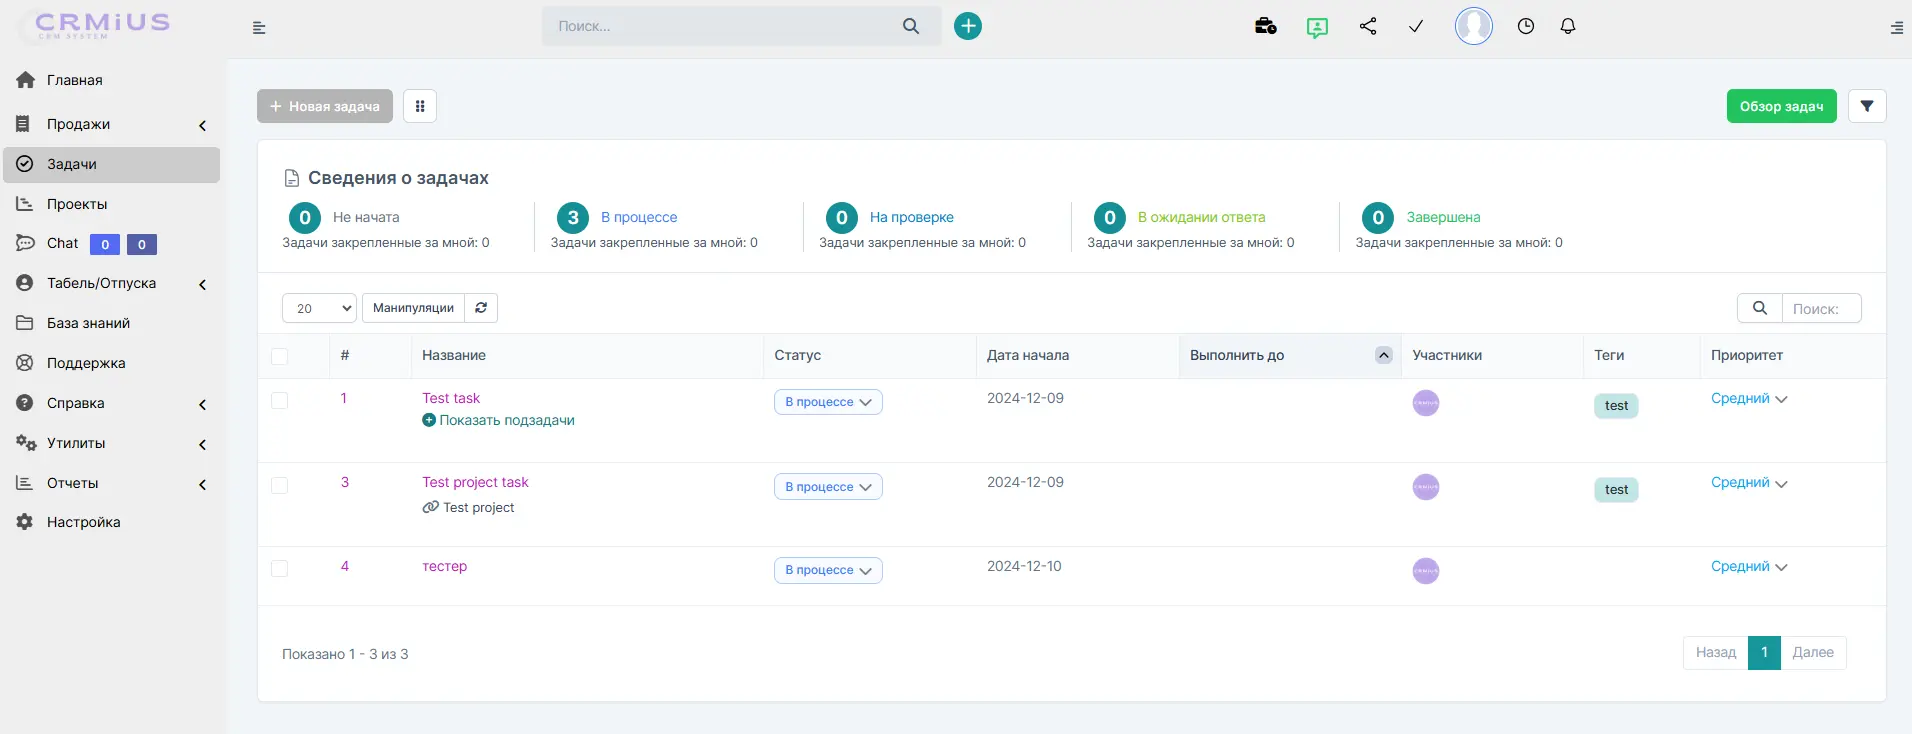Click the Обзор задач button
1912x734 pixels.
(1781, 106)
